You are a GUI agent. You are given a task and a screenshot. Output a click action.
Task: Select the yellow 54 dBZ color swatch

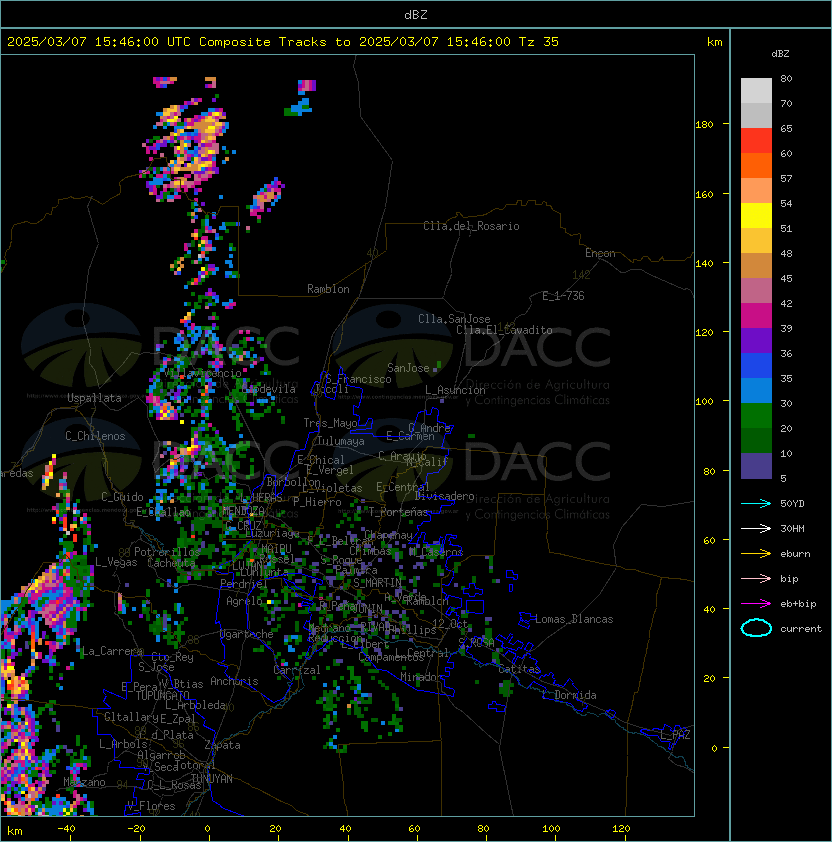[x=756, y=216]
